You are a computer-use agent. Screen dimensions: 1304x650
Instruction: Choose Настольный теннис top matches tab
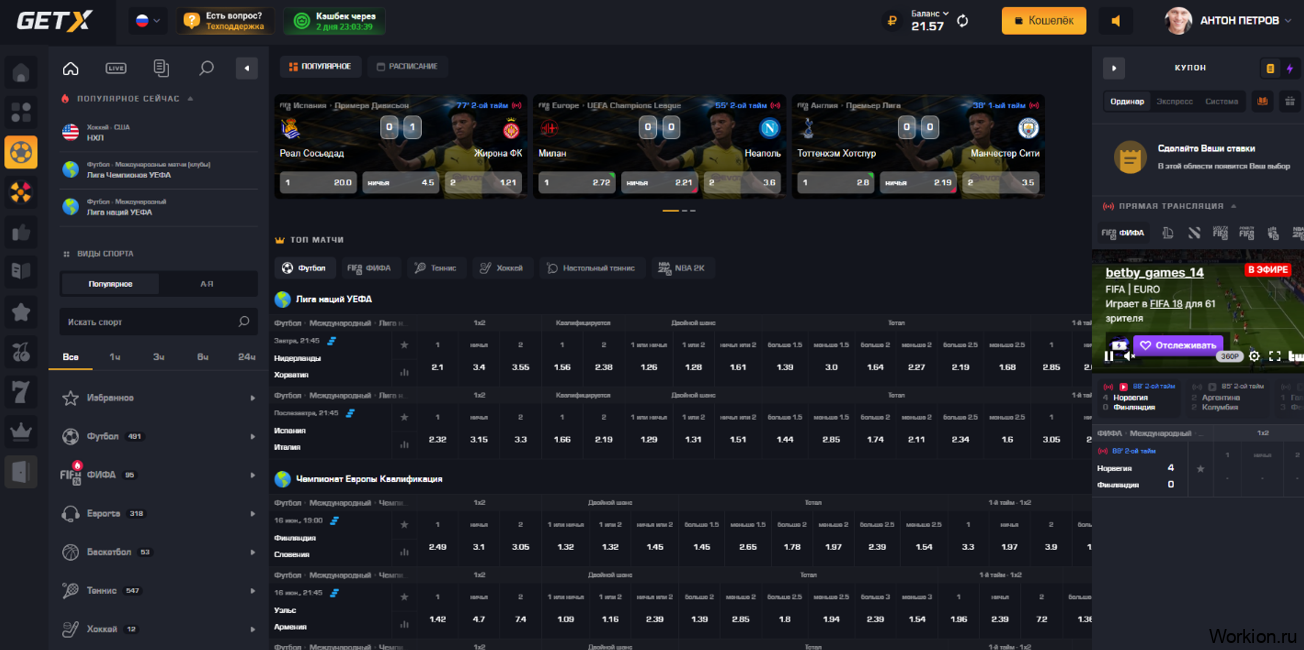[592, 268]
